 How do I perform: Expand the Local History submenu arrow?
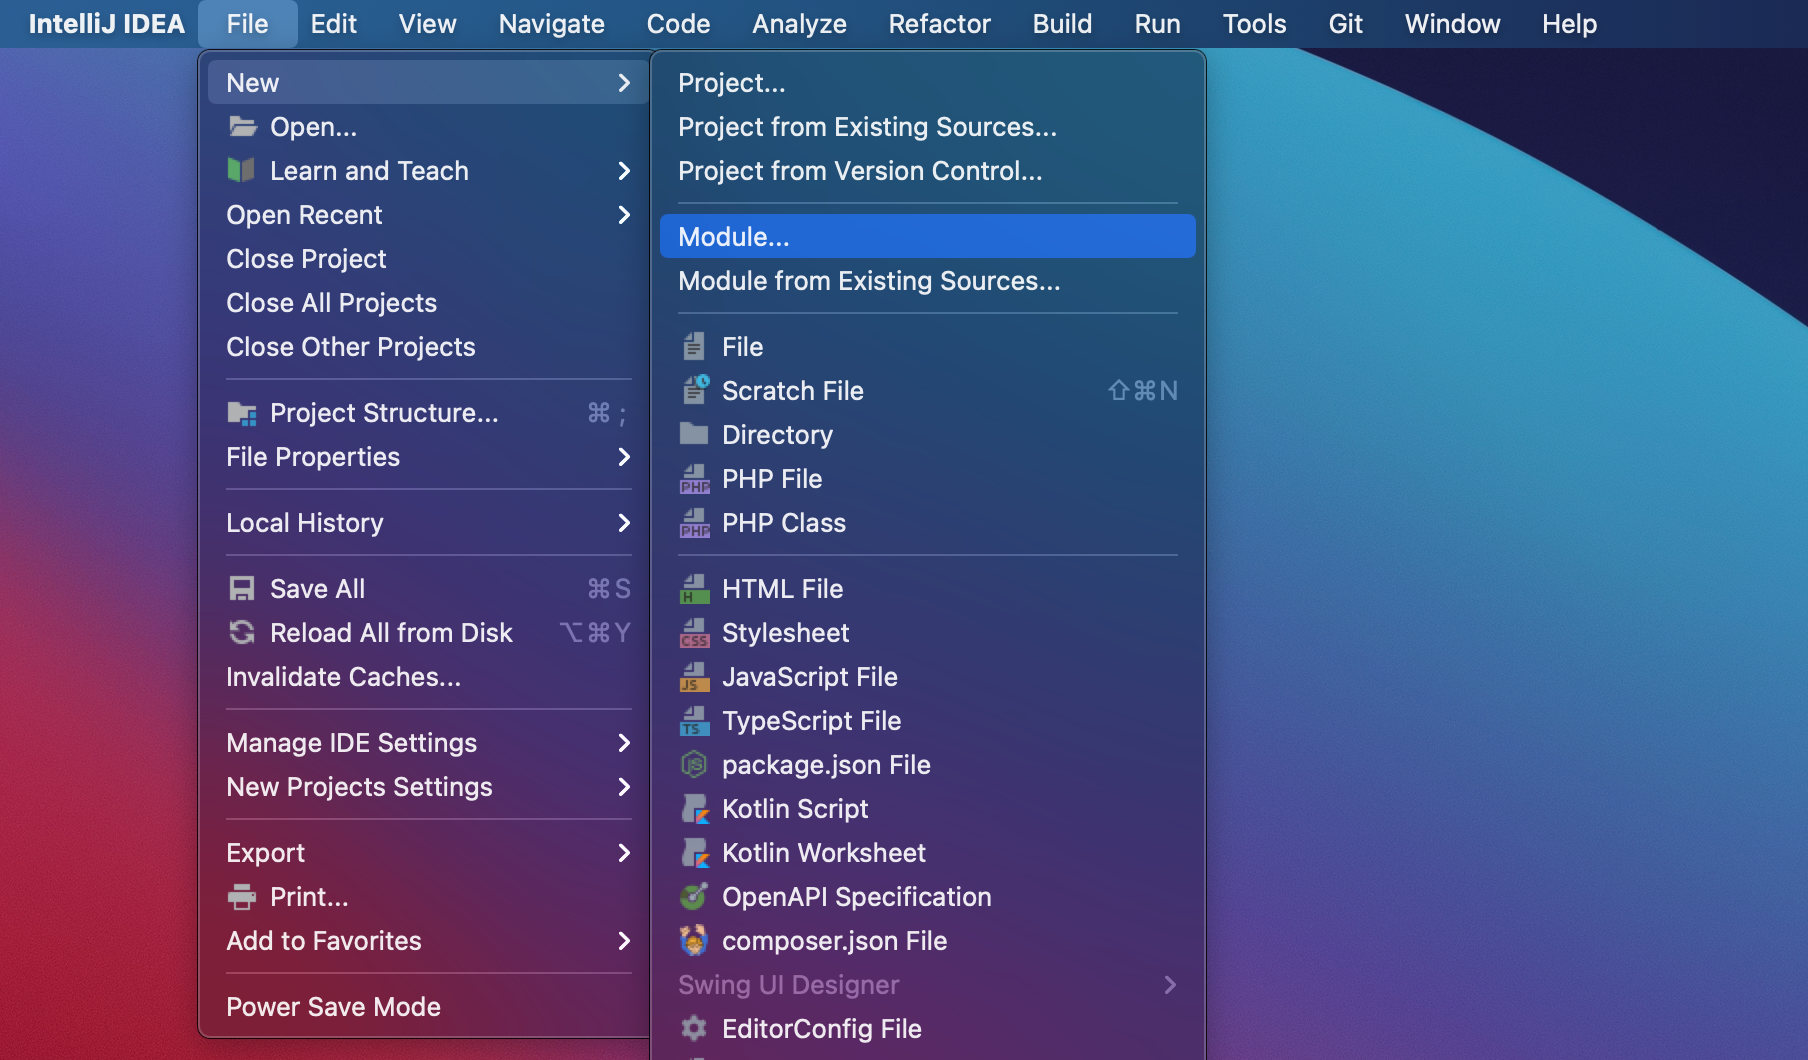click(x=624, y=523)
